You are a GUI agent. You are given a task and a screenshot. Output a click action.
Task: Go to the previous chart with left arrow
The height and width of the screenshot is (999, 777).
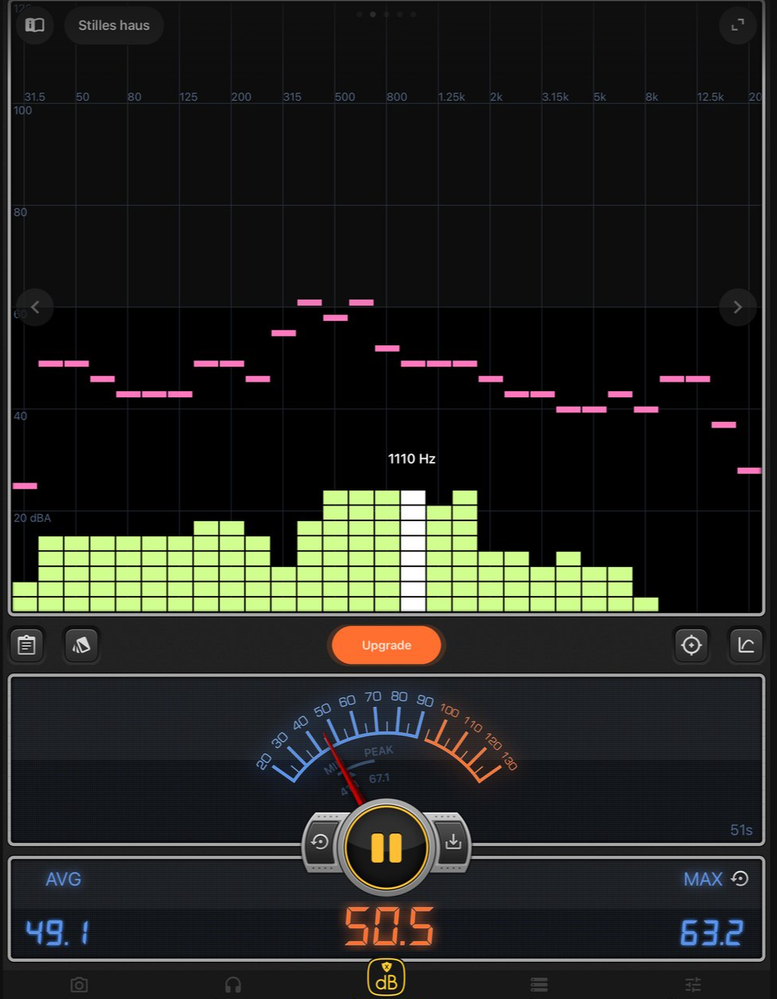point(35,307)
